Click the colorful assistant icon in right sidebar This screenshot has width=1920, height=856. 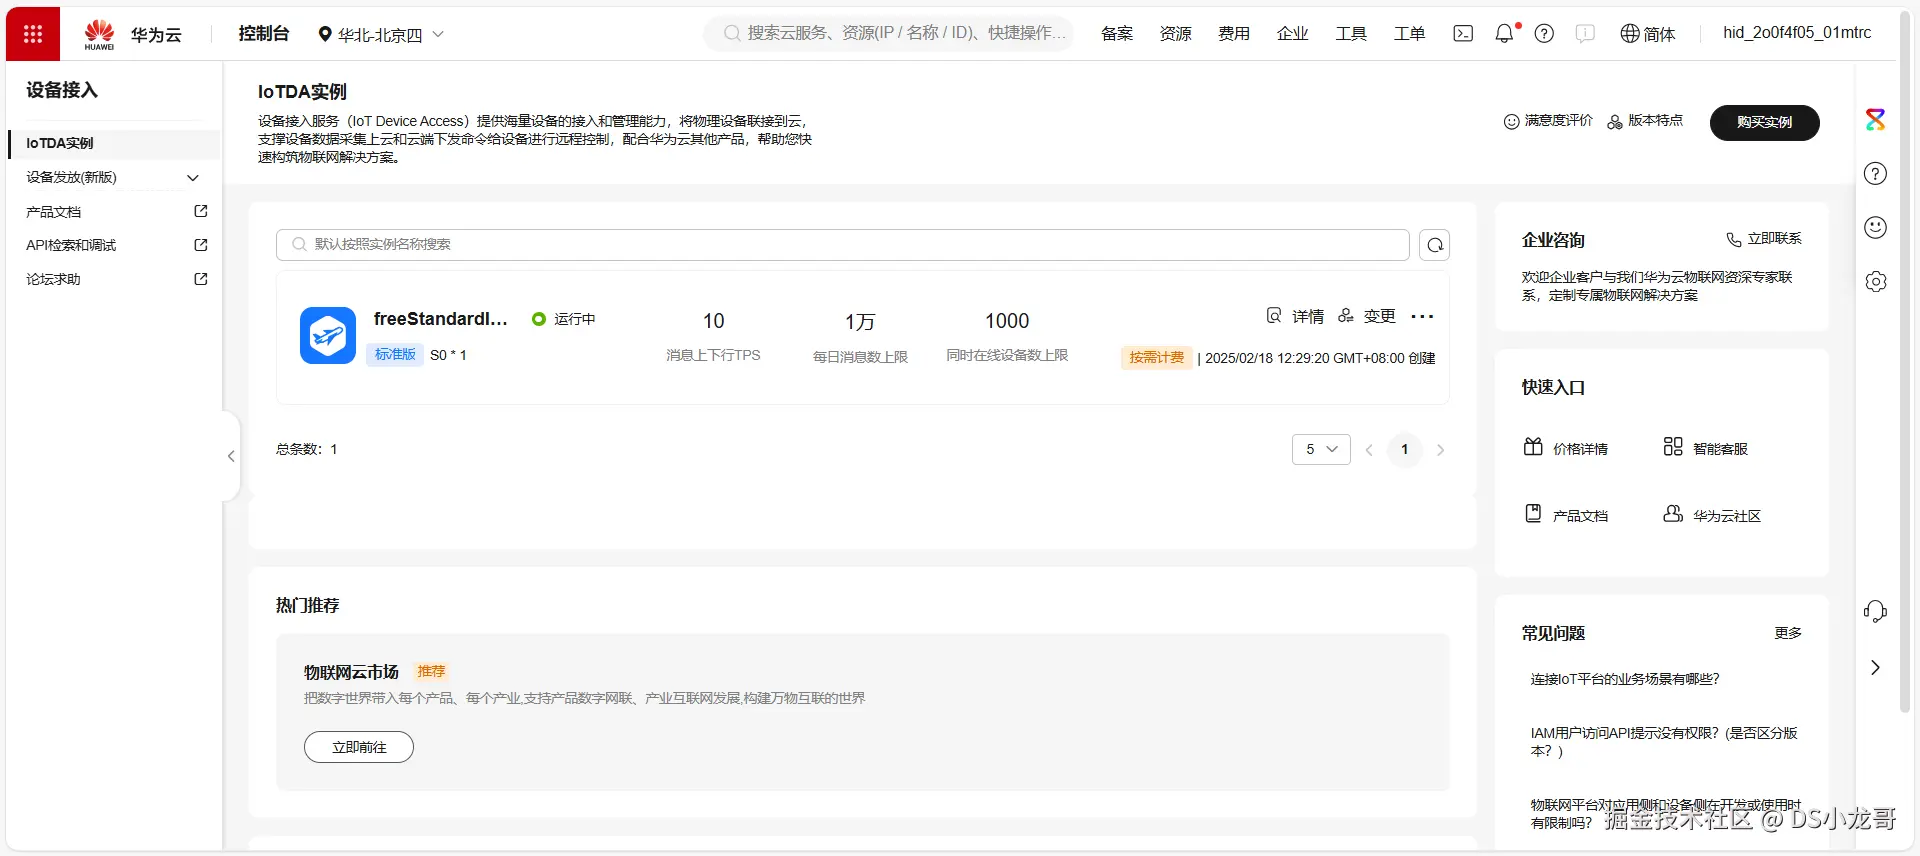(x=1876, y=120)
